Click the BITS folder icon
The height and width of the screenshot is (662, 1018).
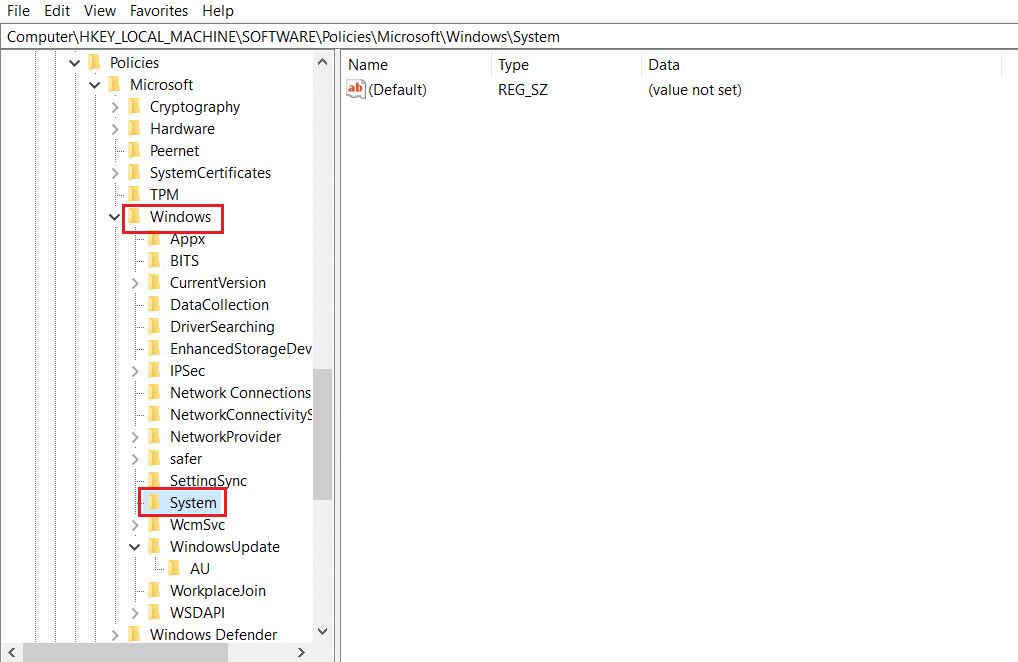(155, 260)
